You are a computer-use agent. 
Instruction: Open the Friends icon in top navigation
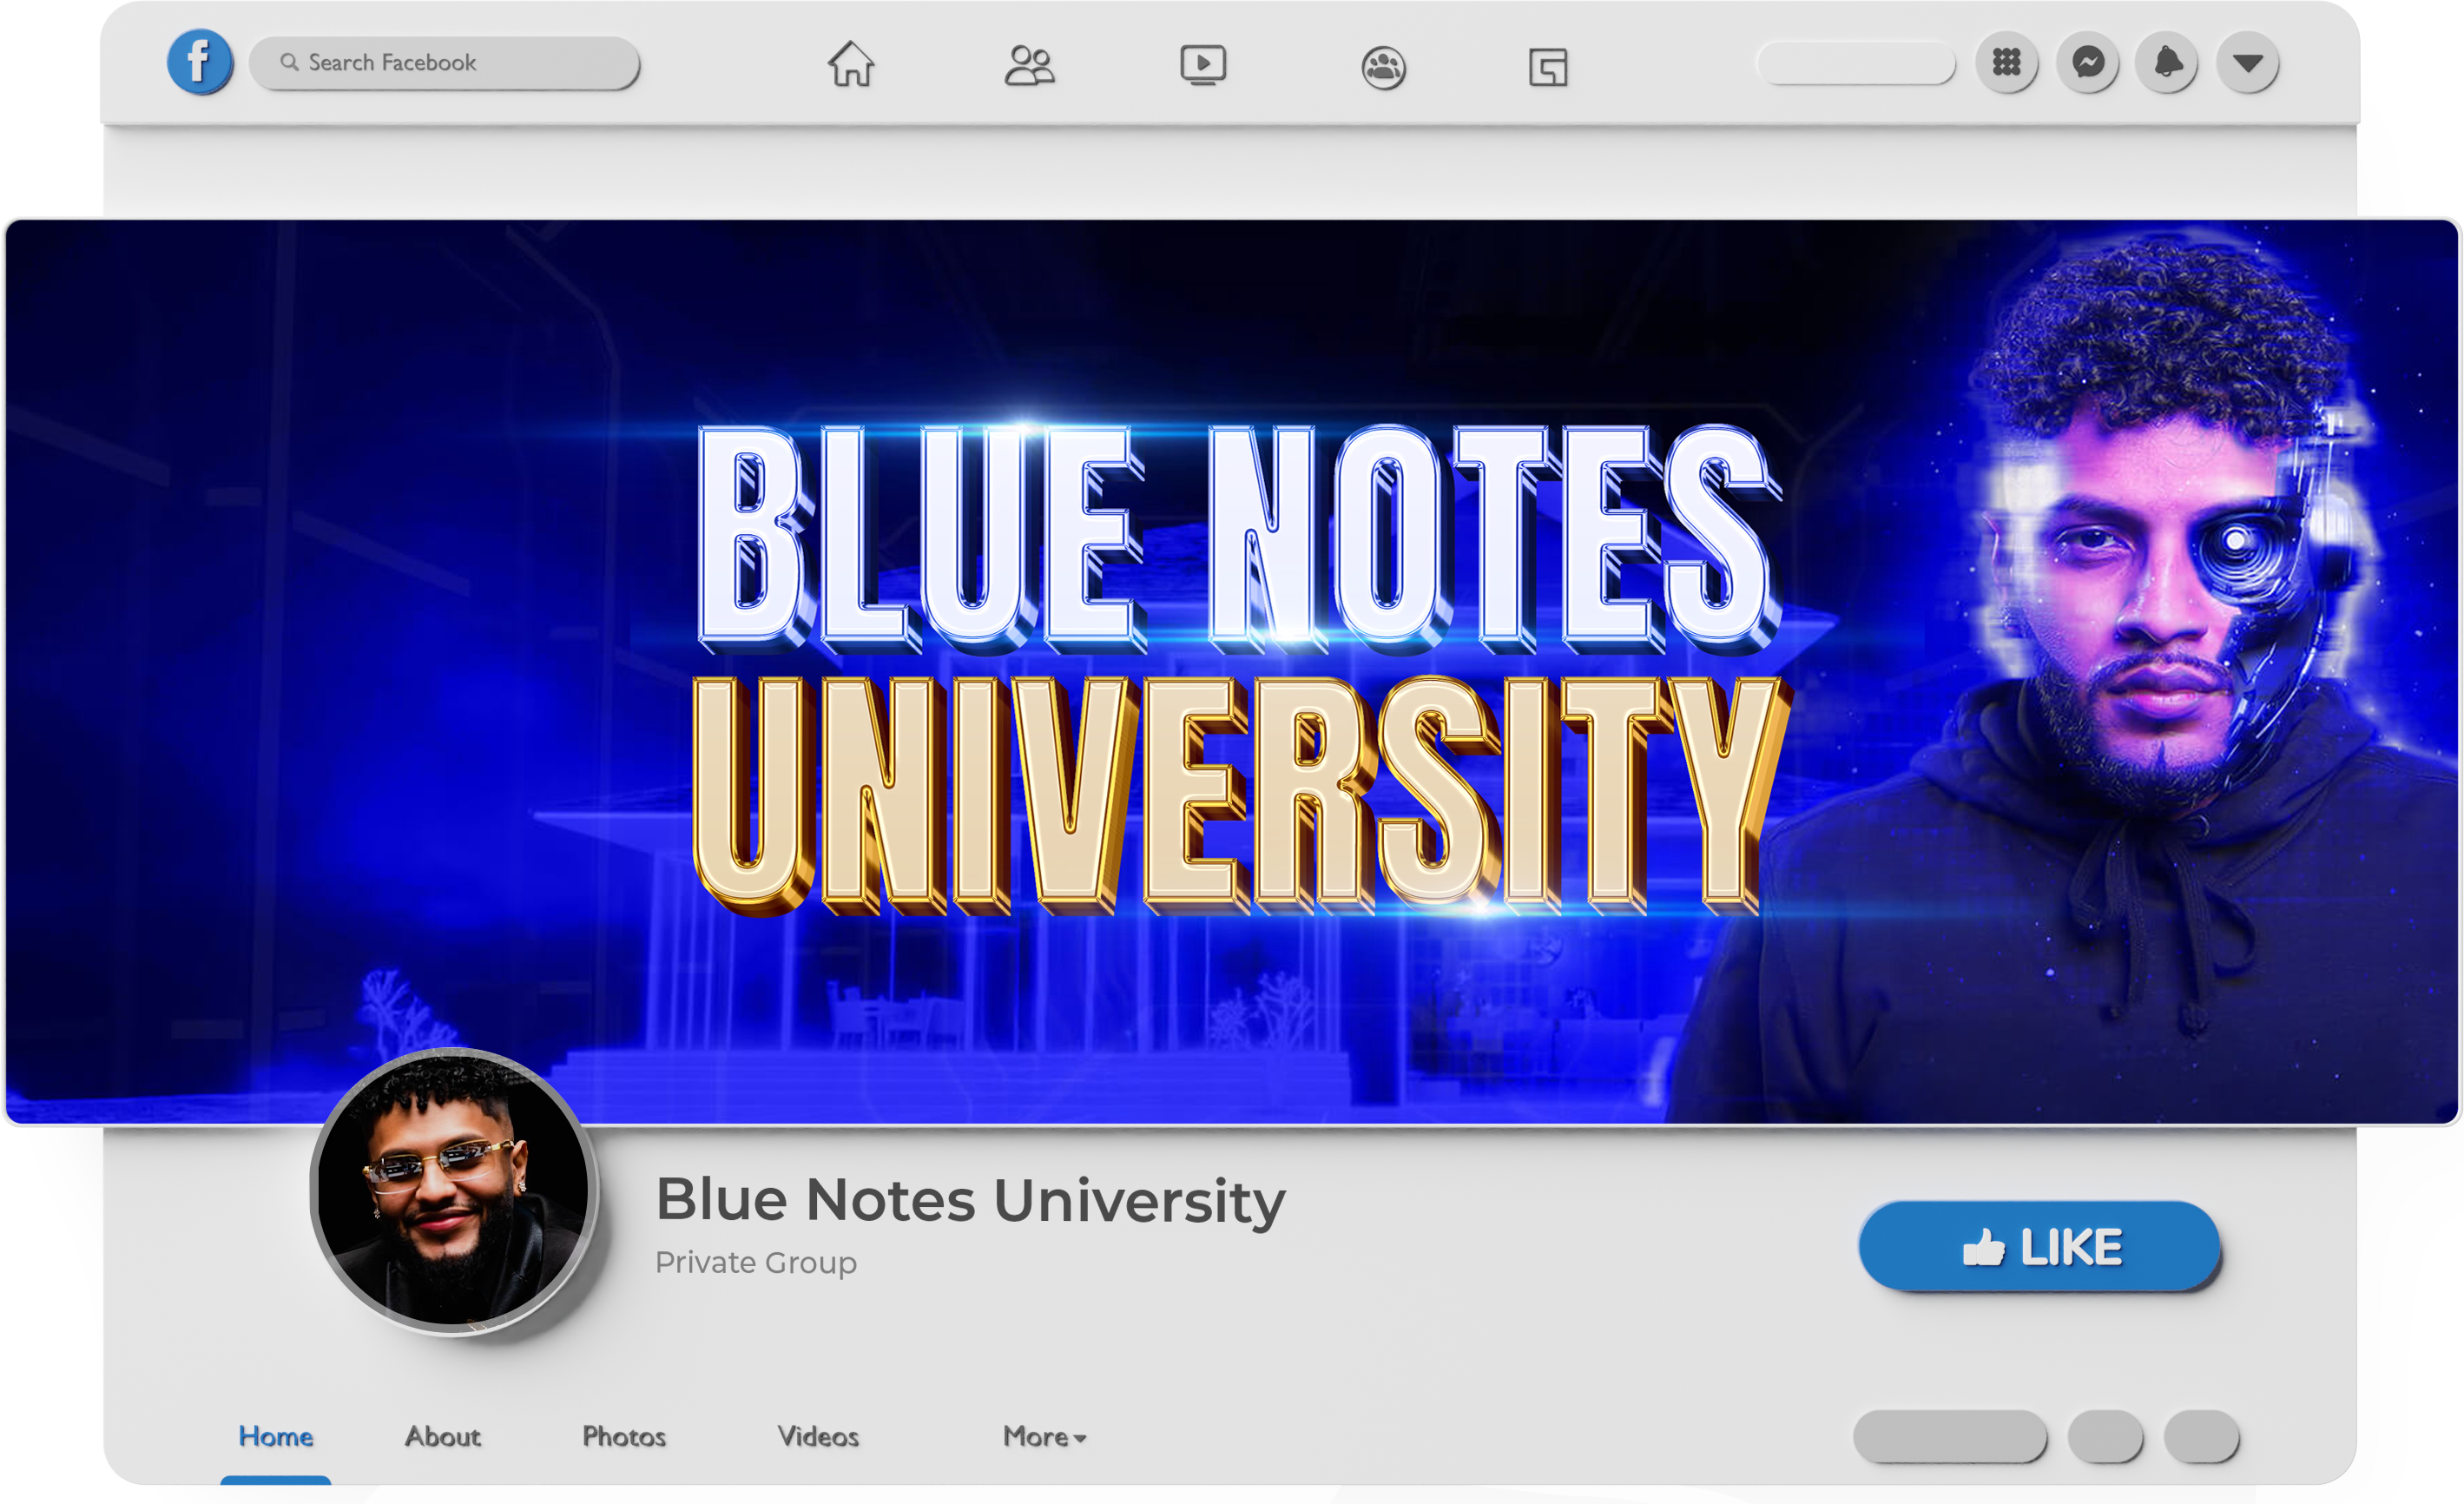point(1029,66)
